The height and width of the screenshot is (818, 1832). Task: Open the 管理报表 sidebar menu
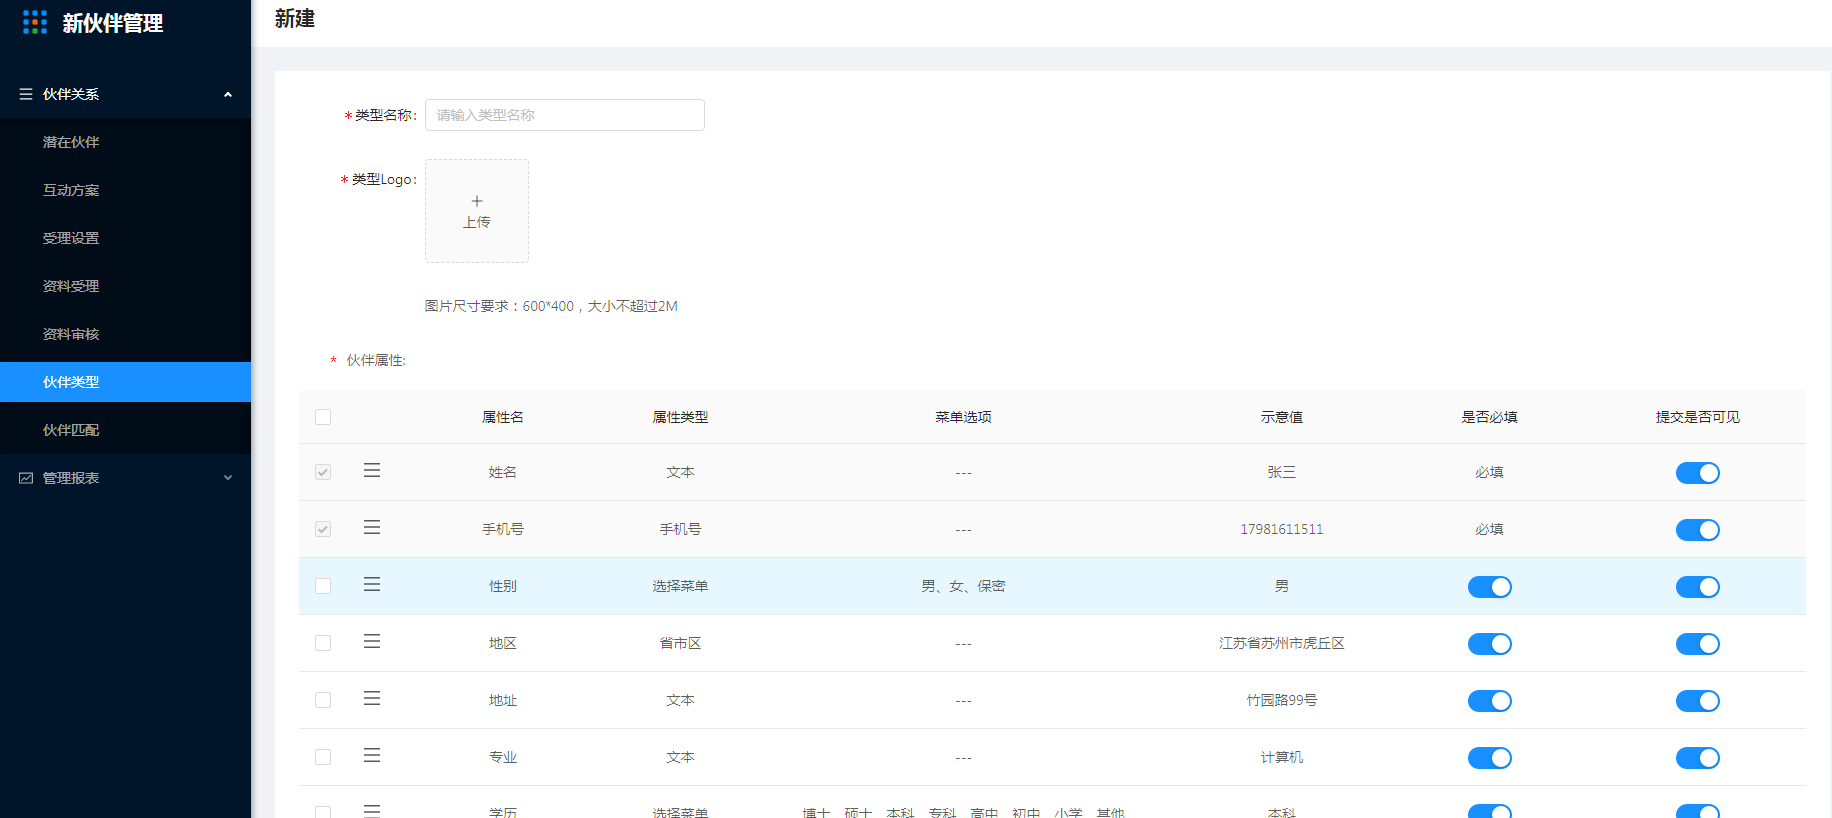click(x=125, y=478)
